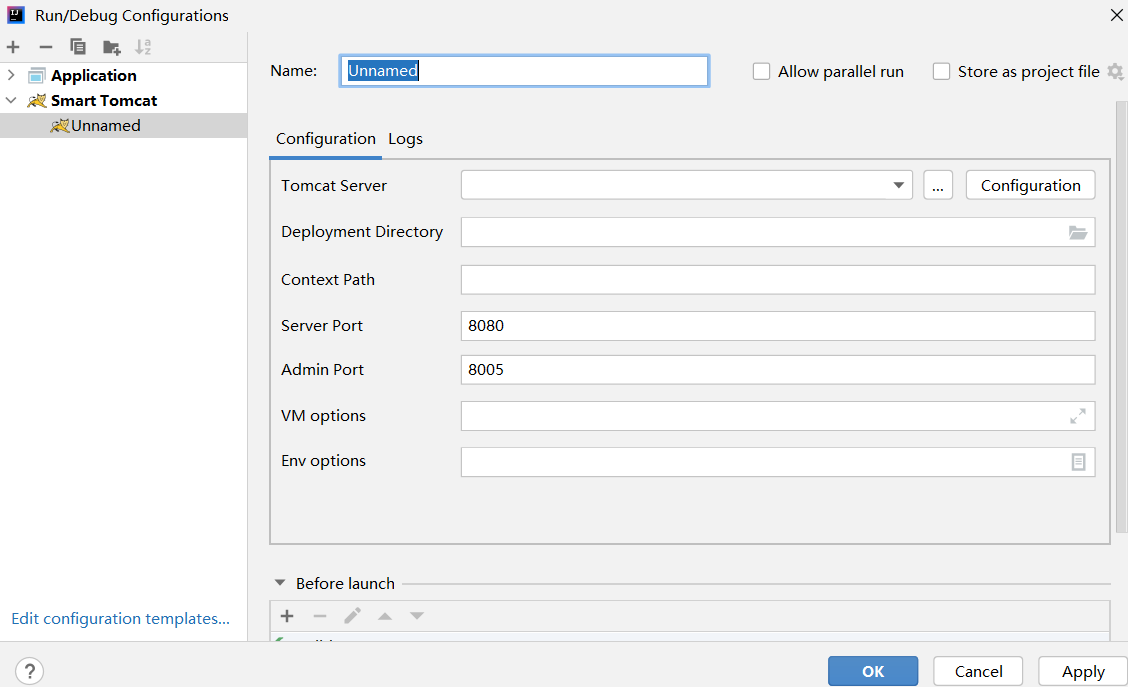Click the Add New Configuration plus icon
Image resolution: width=1128 pixels, height=687 pixels.
pos(13,47)
